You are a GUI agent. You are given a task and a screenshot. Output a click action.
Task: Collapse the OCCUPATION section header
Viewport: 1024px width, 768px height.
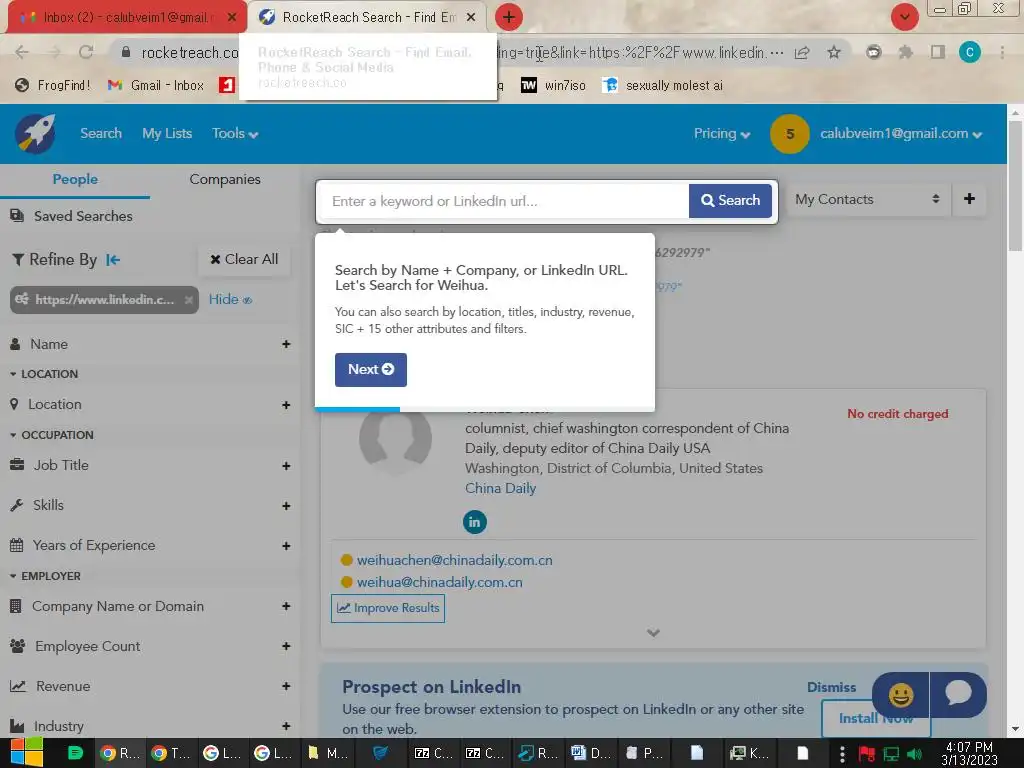(52, 435)
